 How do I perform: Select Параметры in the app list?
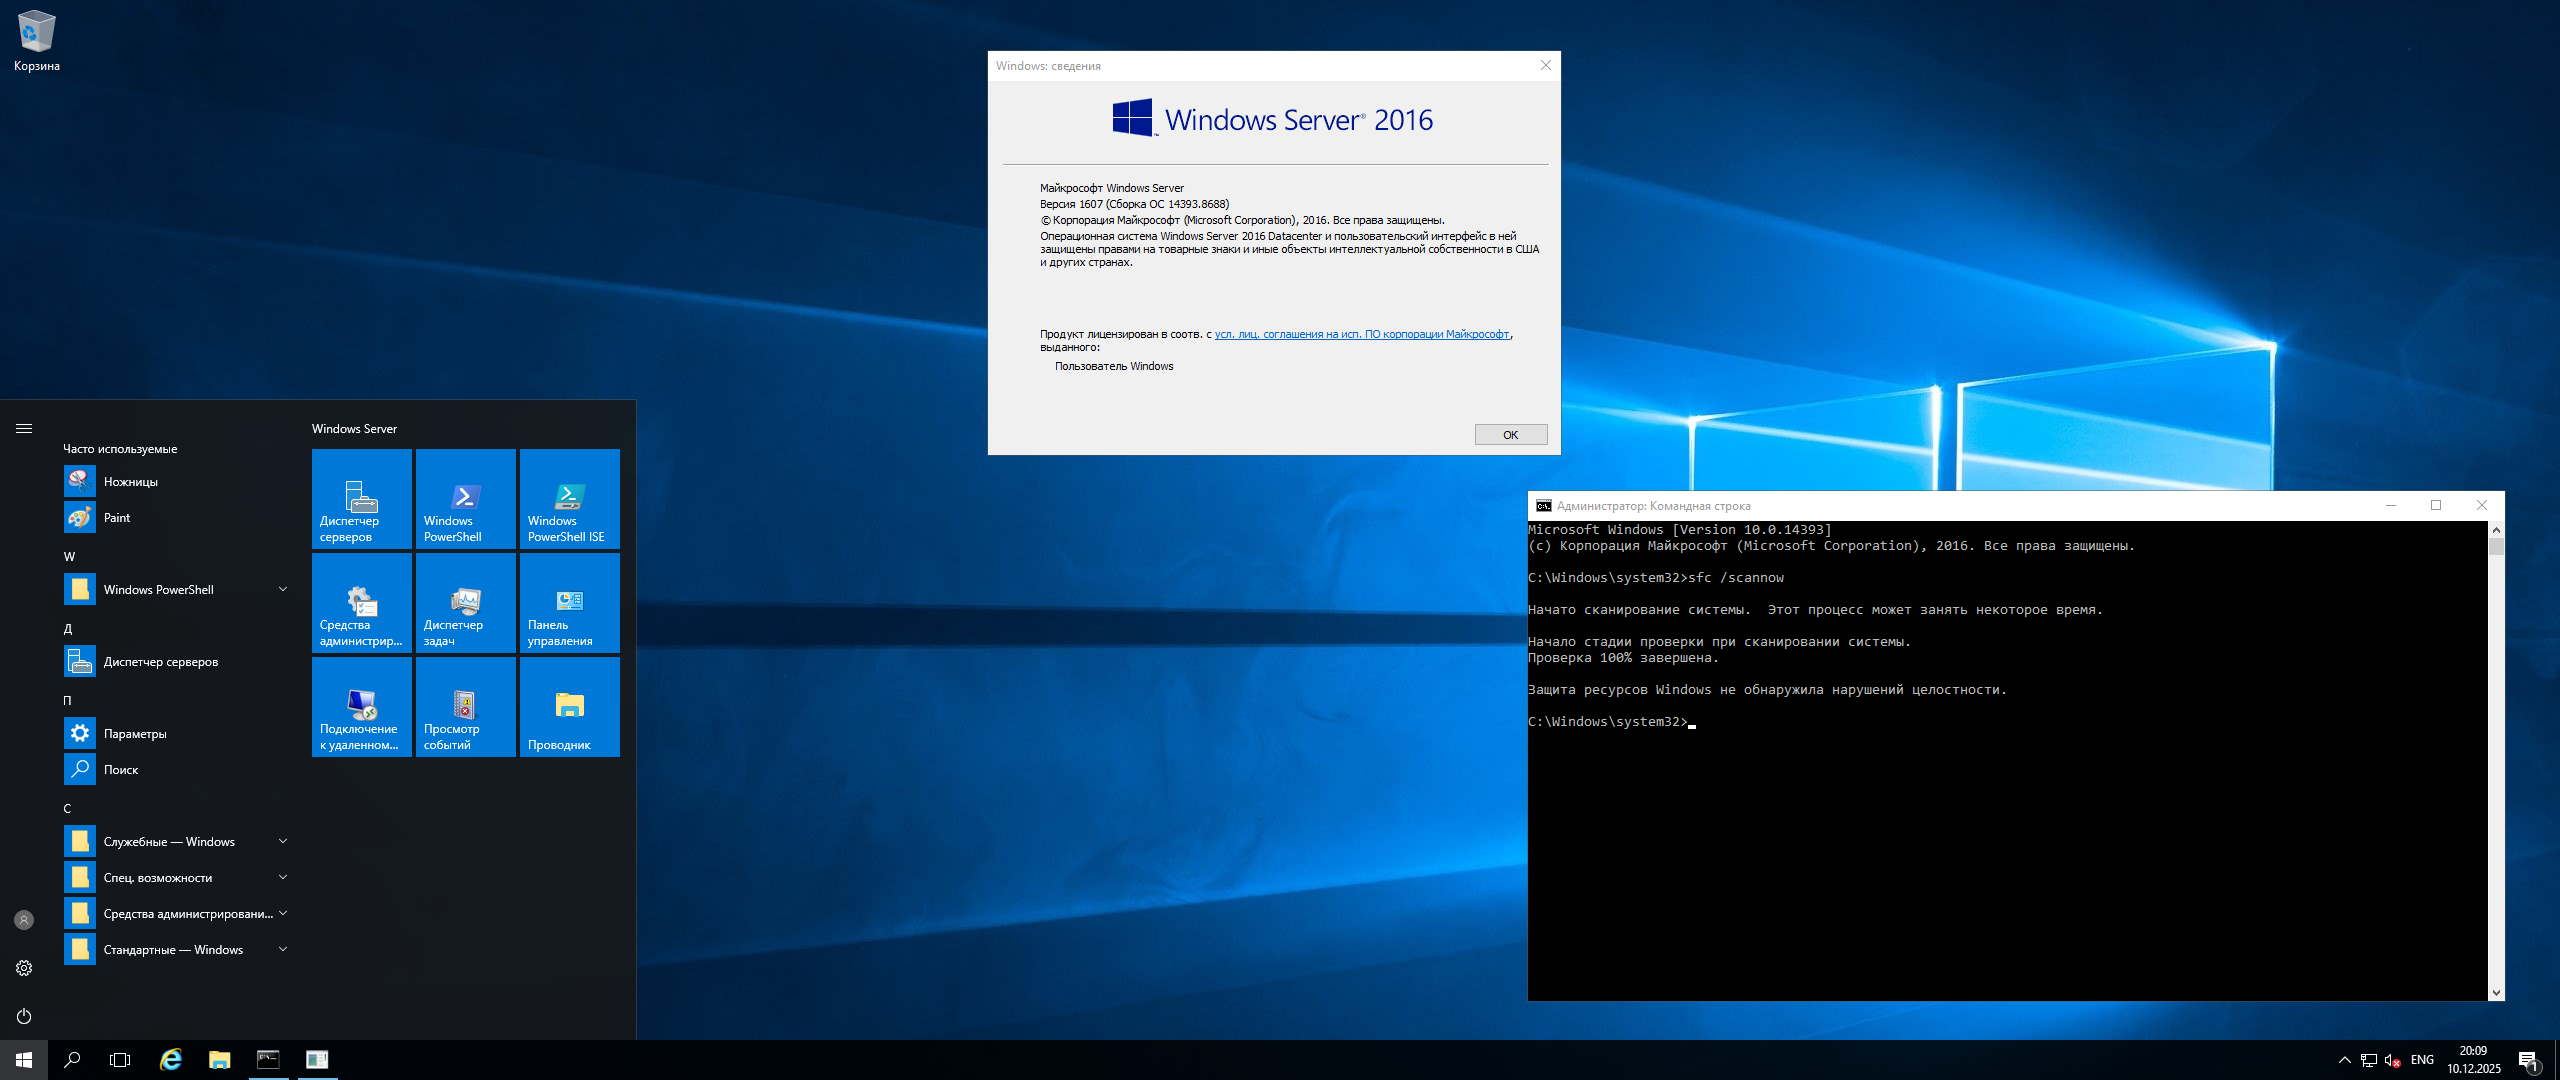coord(135,734)
